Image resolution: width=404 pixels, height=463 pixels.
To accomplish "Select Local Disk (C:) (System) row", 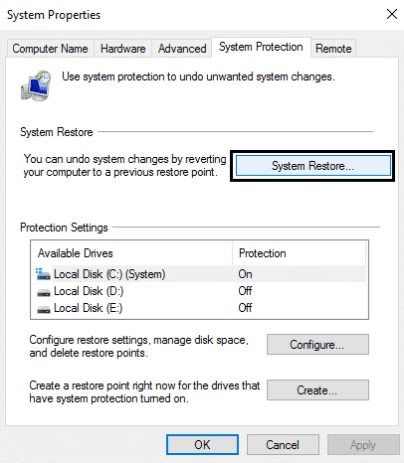I will point(199,274).
